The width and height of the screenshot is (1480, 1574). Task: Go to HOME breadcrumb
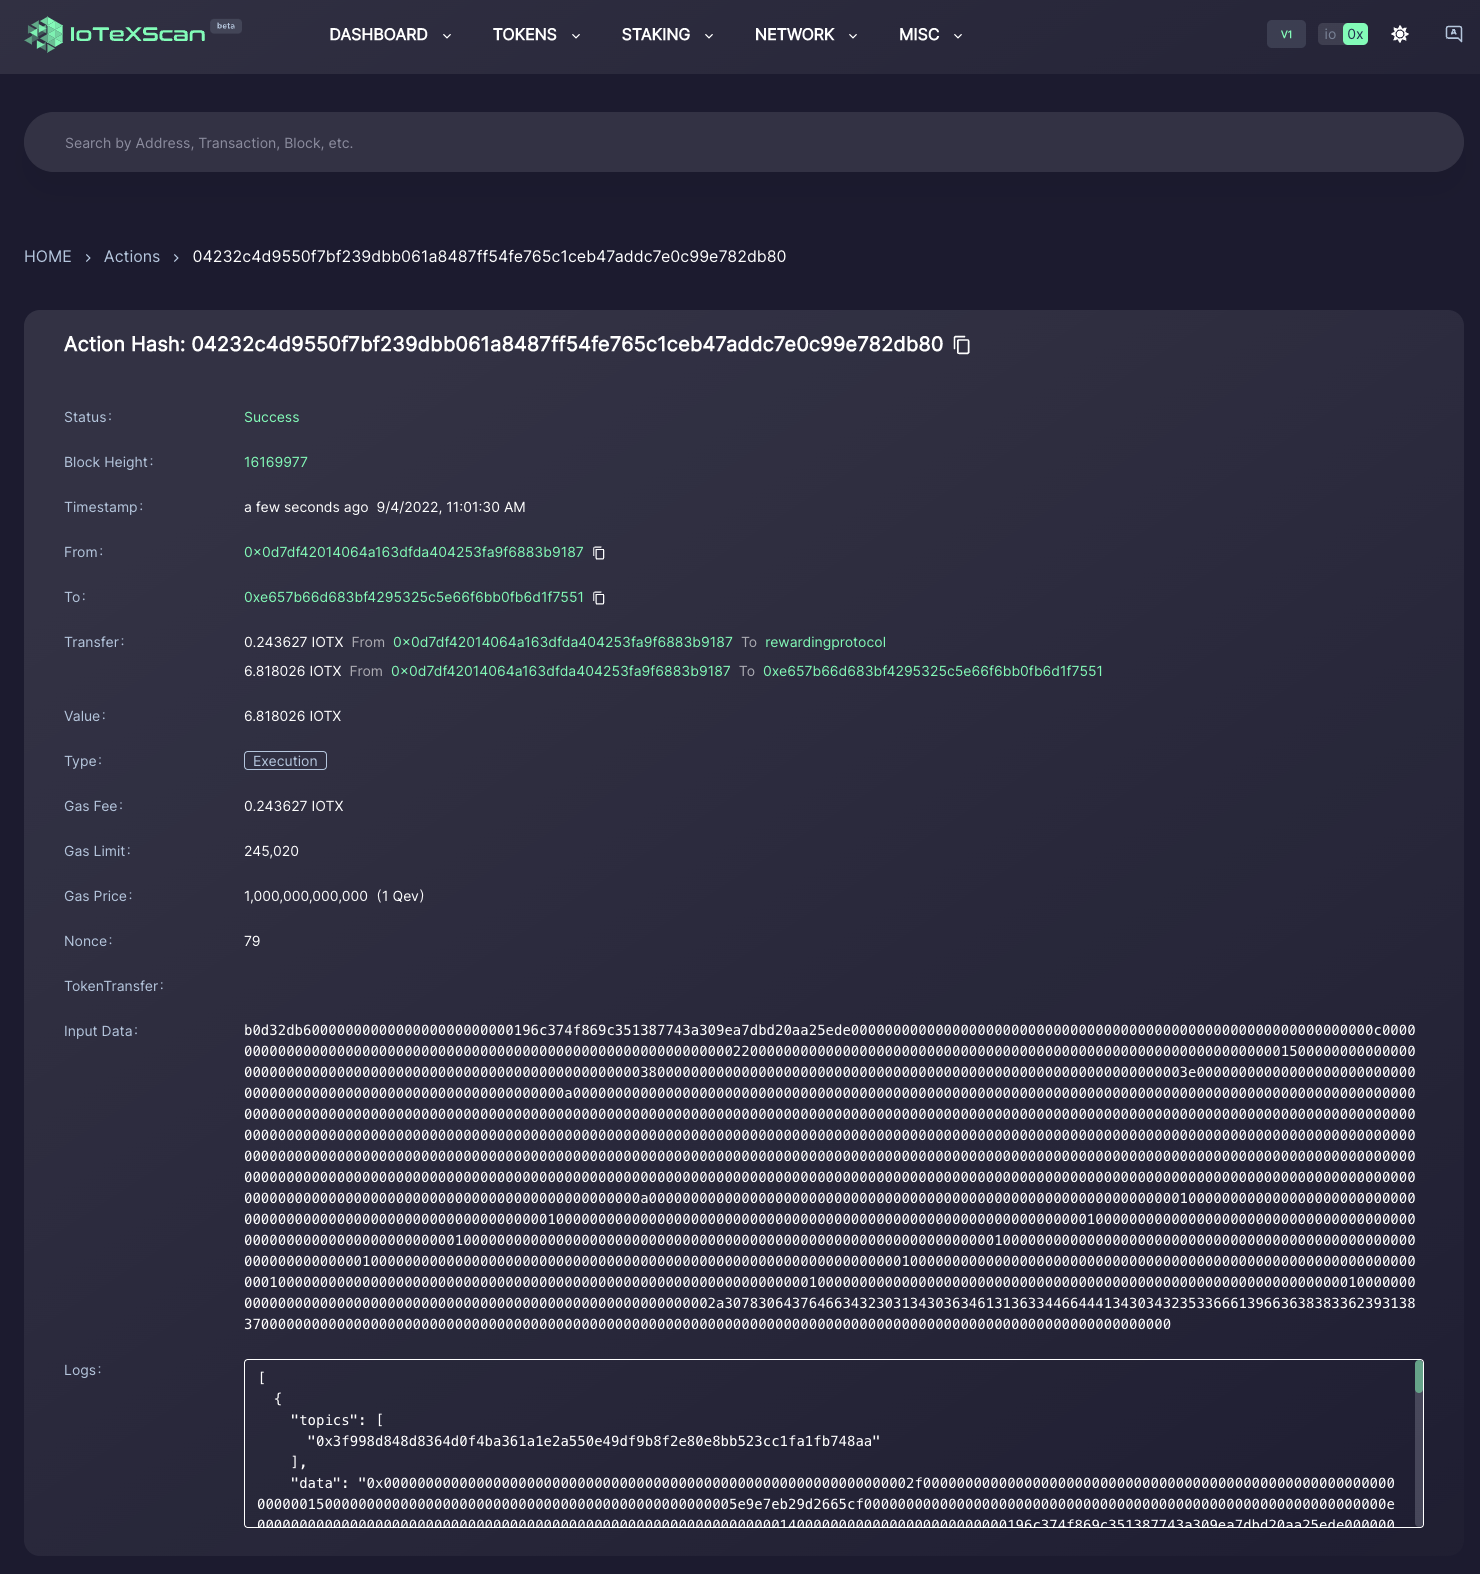click(x=48, y=257)
